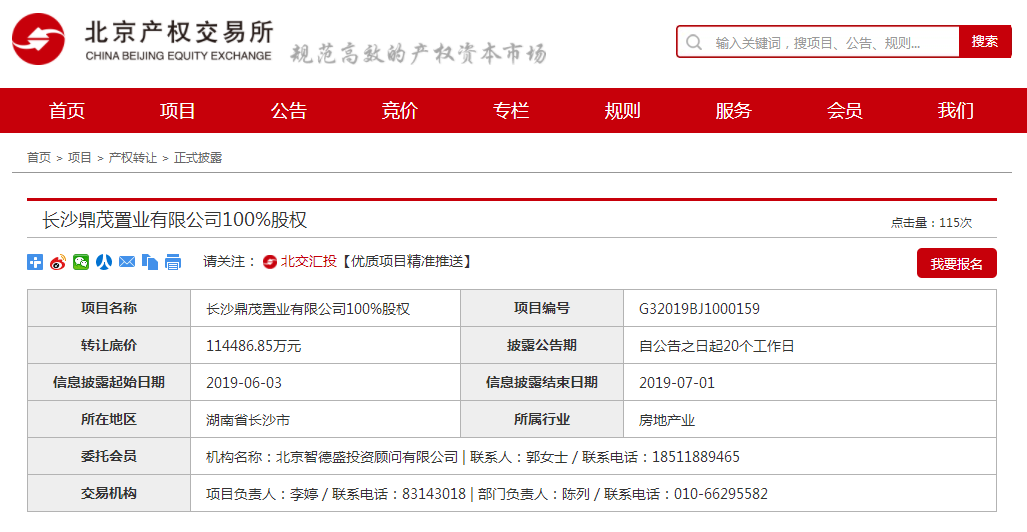Open the 规则 navigation item
Image resolution: width=1027 pixels, height=532 pixels.
(622, 111)
